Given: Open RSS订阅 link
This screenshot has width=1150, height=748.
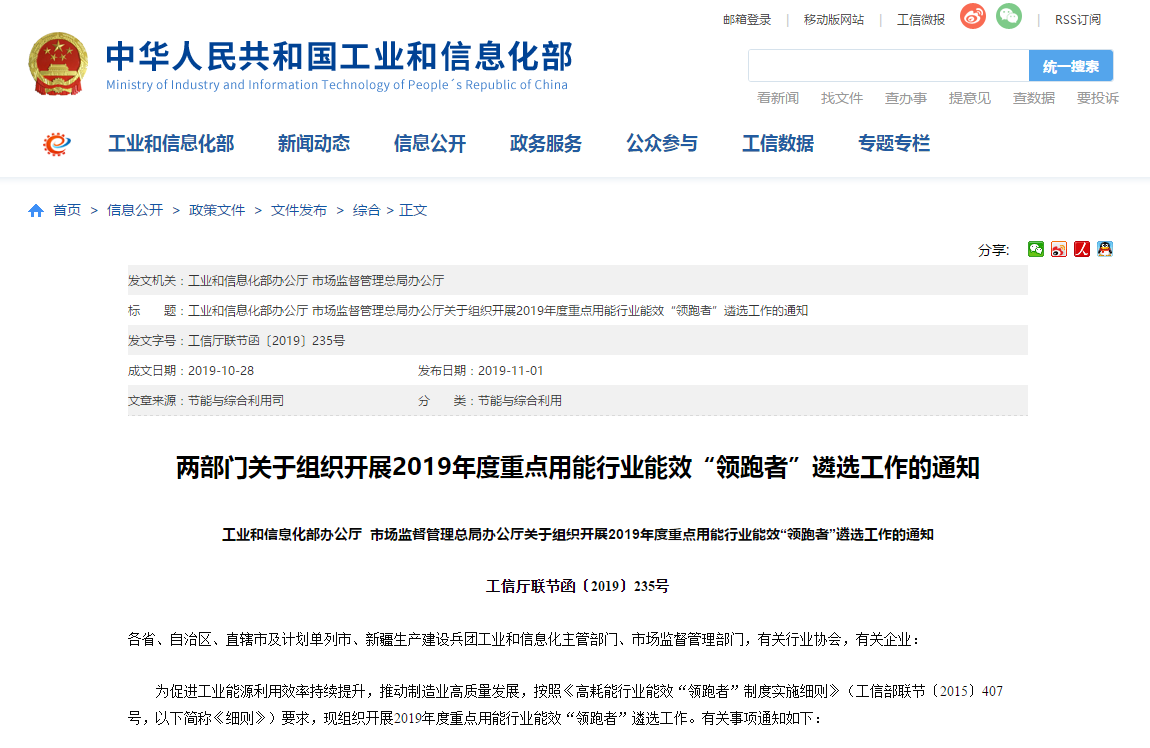Looking at the screenshot, I should pyautogui.click(x=1077, y=20).
